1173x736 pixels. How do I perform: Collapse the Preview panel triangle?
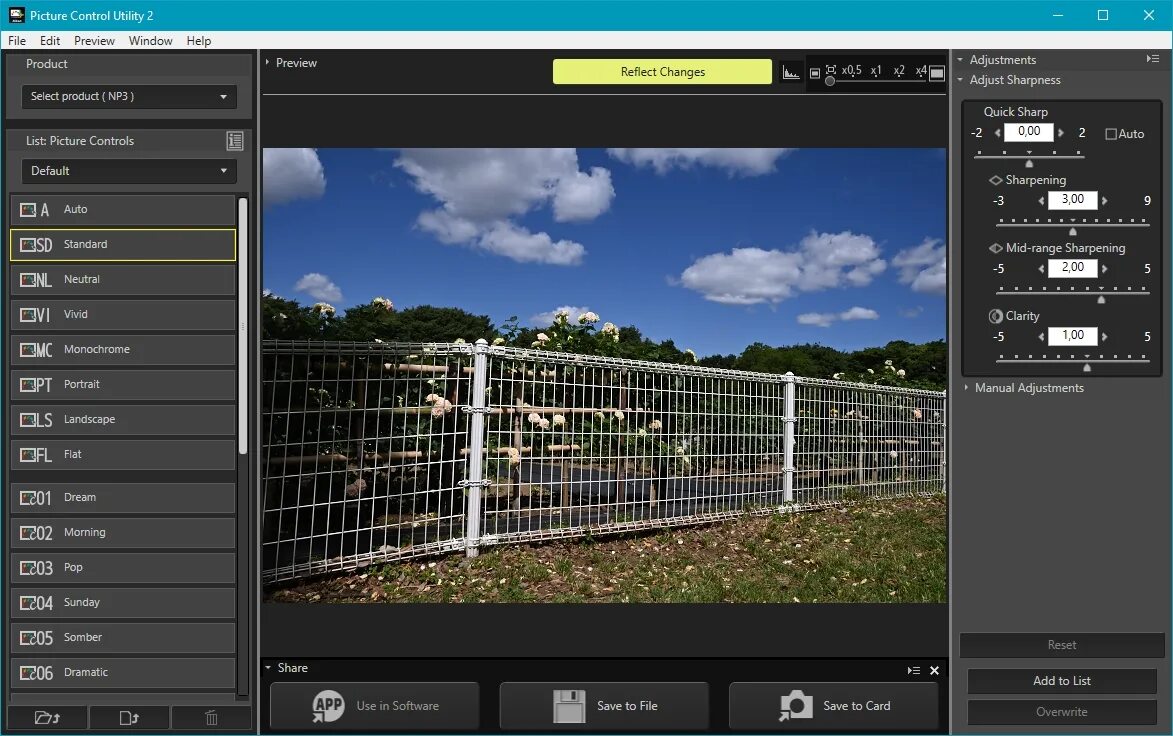267,63
